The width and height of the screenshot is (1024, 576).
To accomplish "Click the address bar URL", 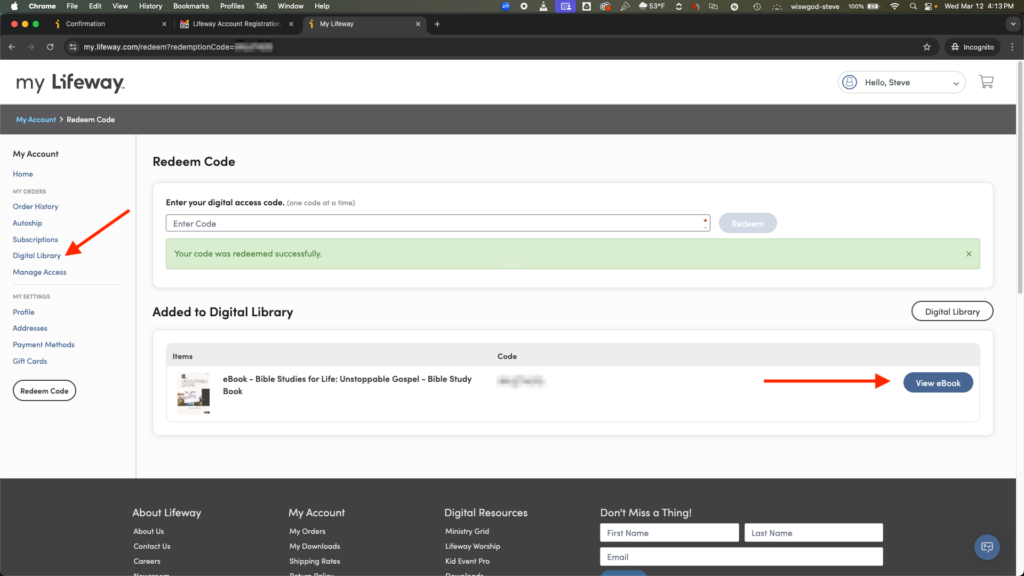I will pos(178,47).
